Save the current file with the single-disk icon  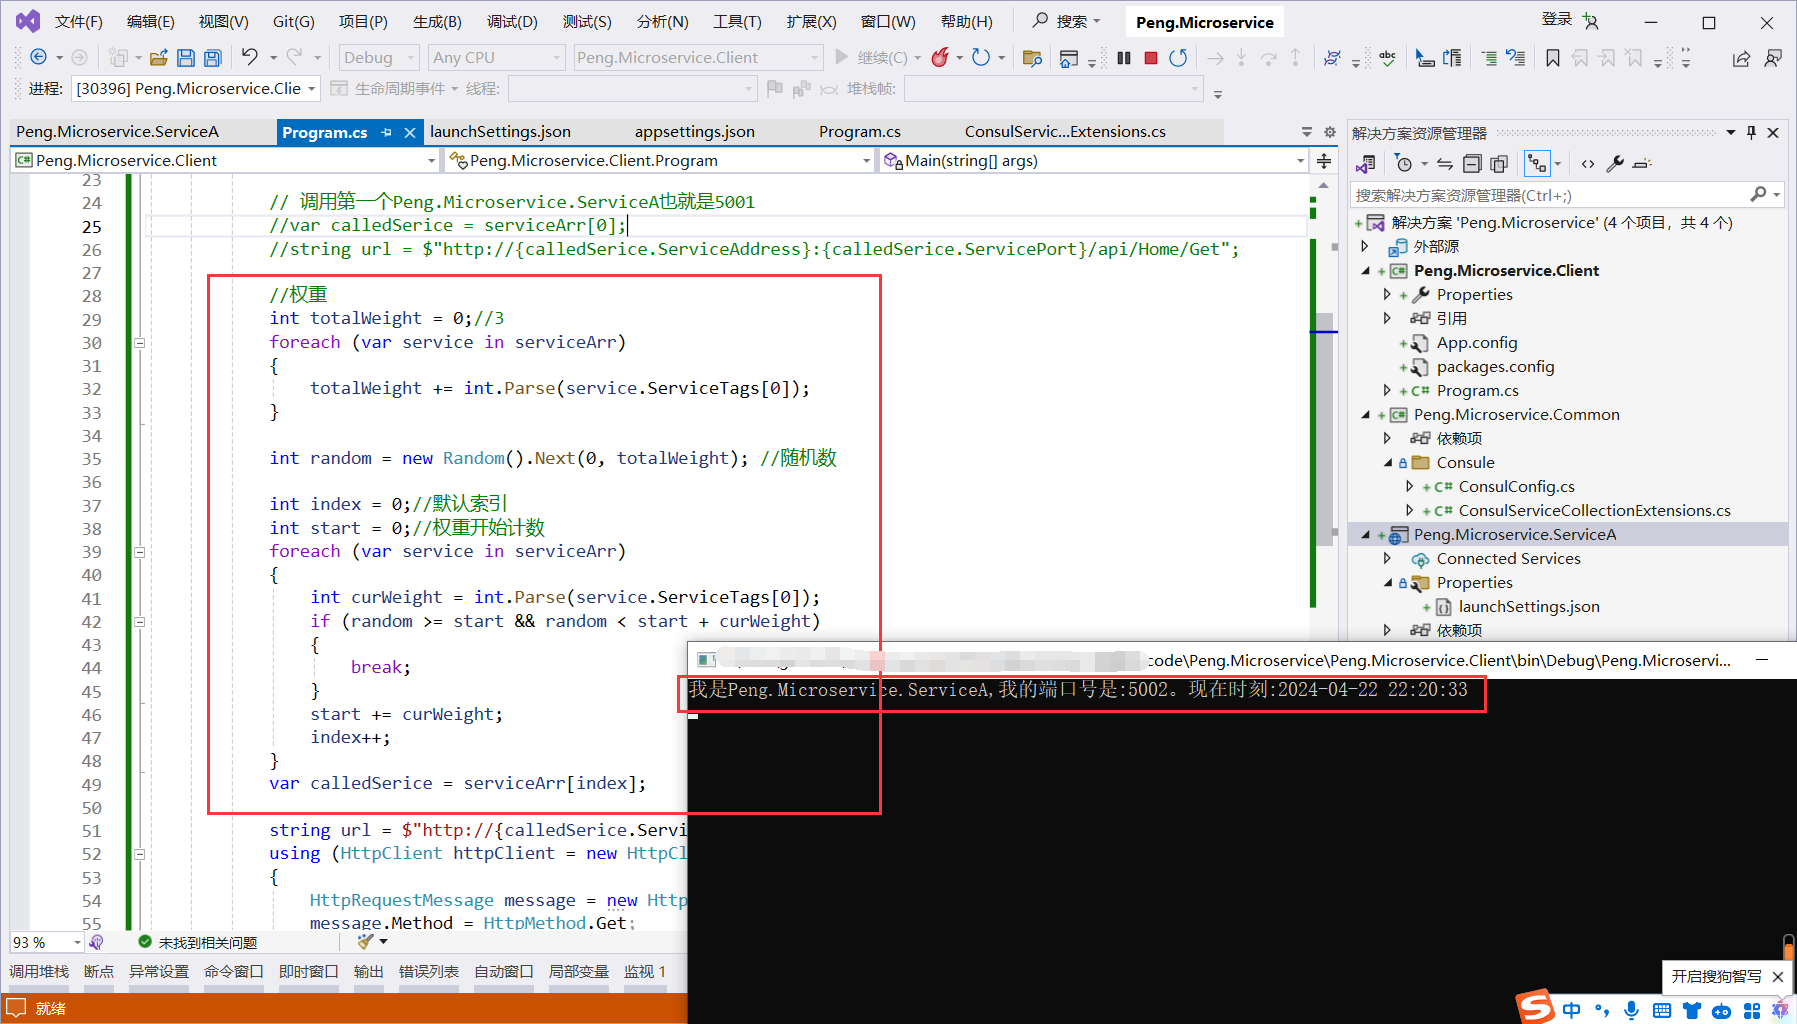(186, 58)
